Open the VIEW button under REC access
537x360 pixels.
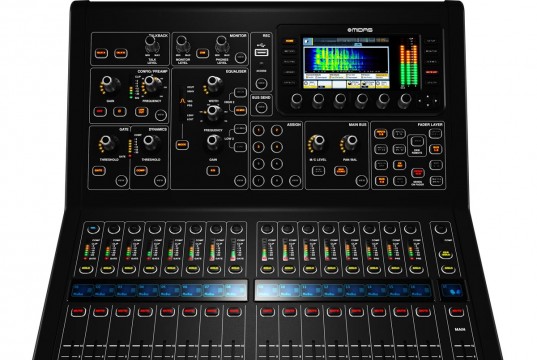(261, 83)
